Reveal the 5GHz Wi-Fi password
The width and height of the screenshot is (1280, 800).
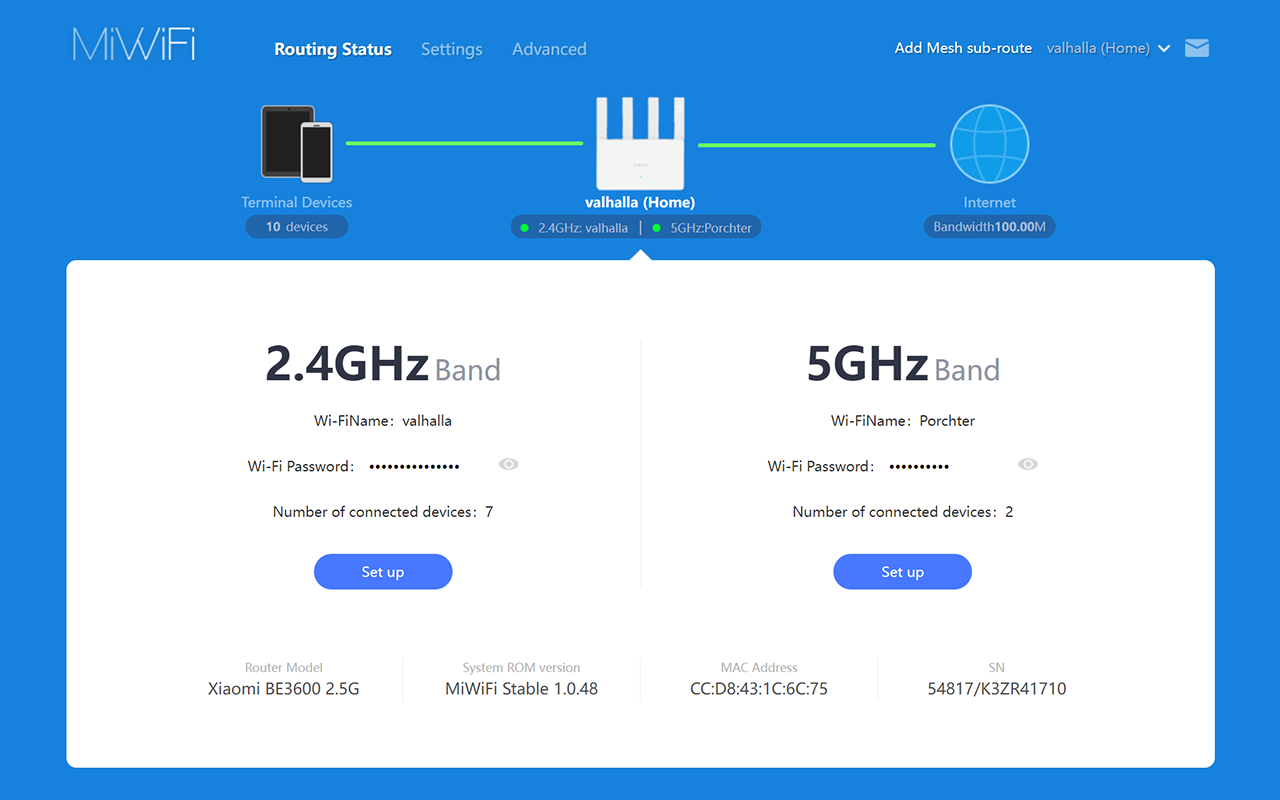[1028, 464]
